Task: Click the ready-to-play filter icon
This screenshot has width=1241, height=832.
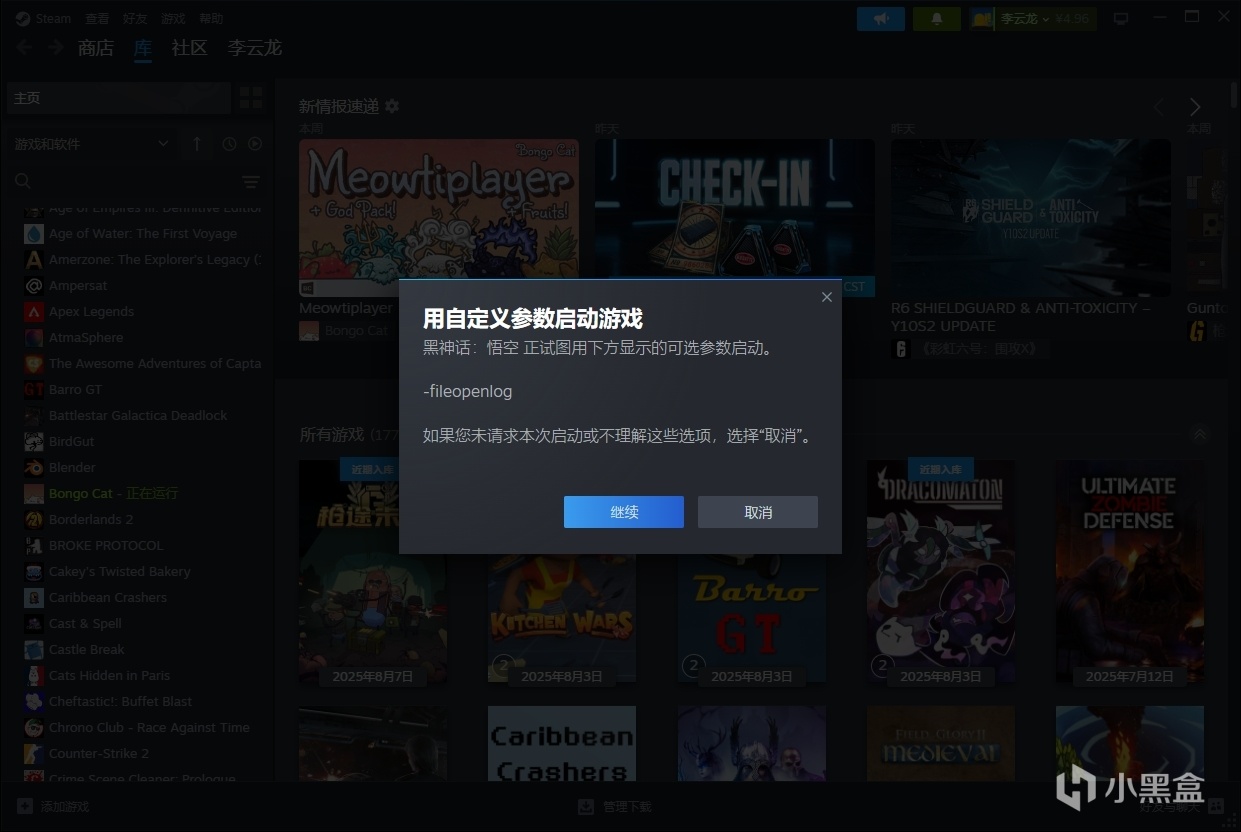Action: [255, 144]
